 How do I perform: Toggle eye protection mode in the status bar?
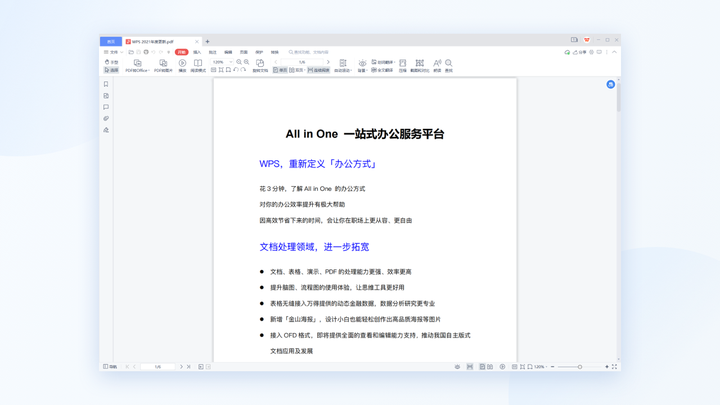click(457, 366)
